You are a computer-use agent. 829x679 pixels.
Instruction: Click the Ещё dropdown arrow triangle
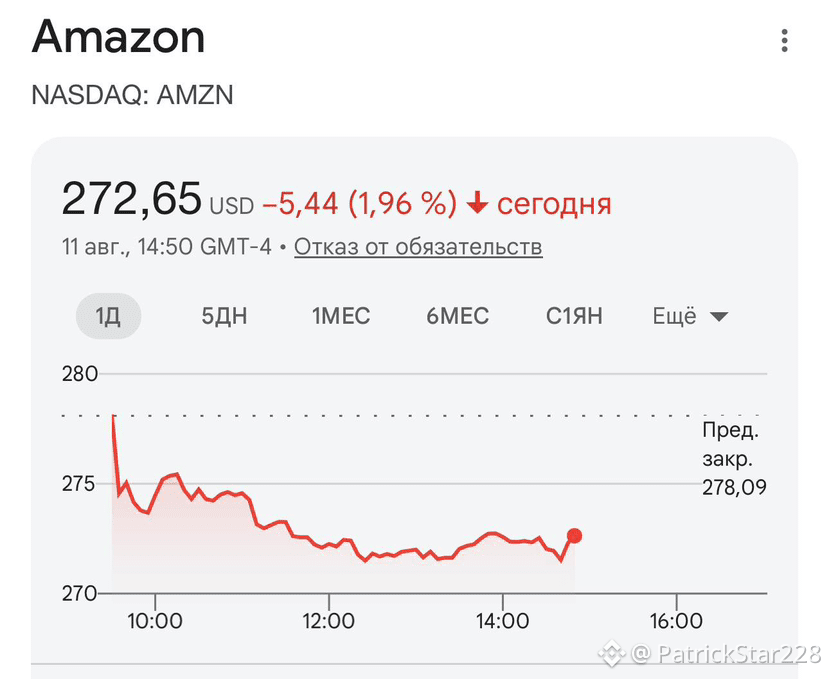719,317
